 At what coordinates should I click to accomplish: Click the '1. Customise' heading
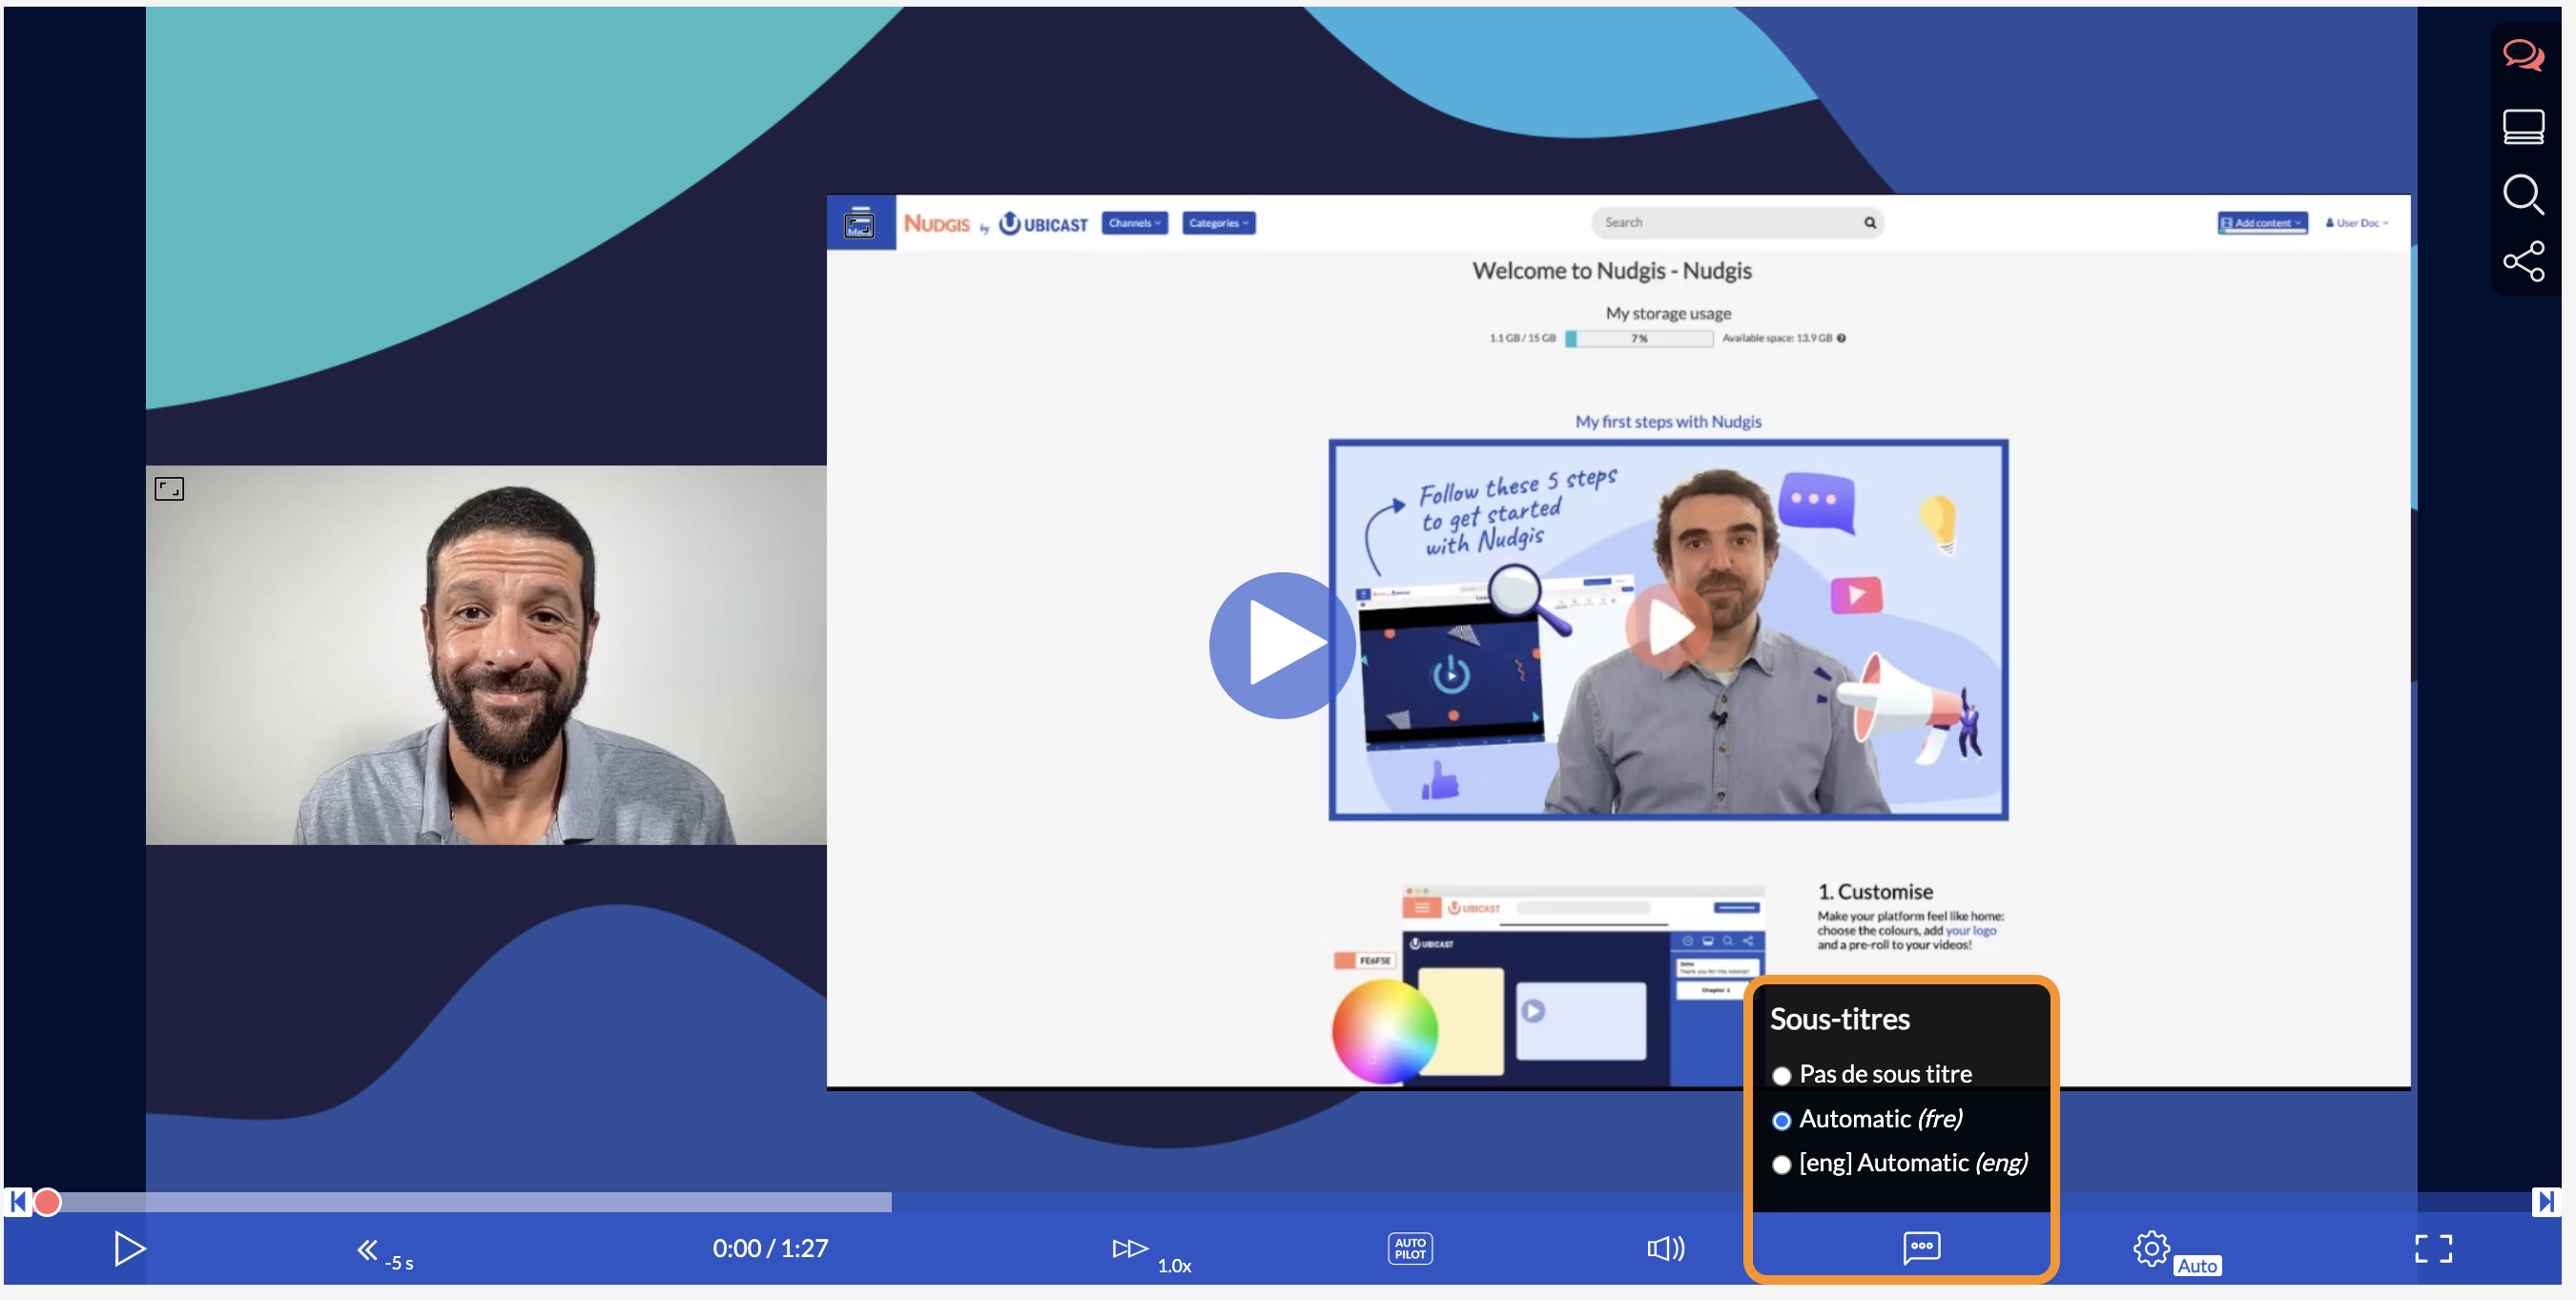click(1875, 891)
